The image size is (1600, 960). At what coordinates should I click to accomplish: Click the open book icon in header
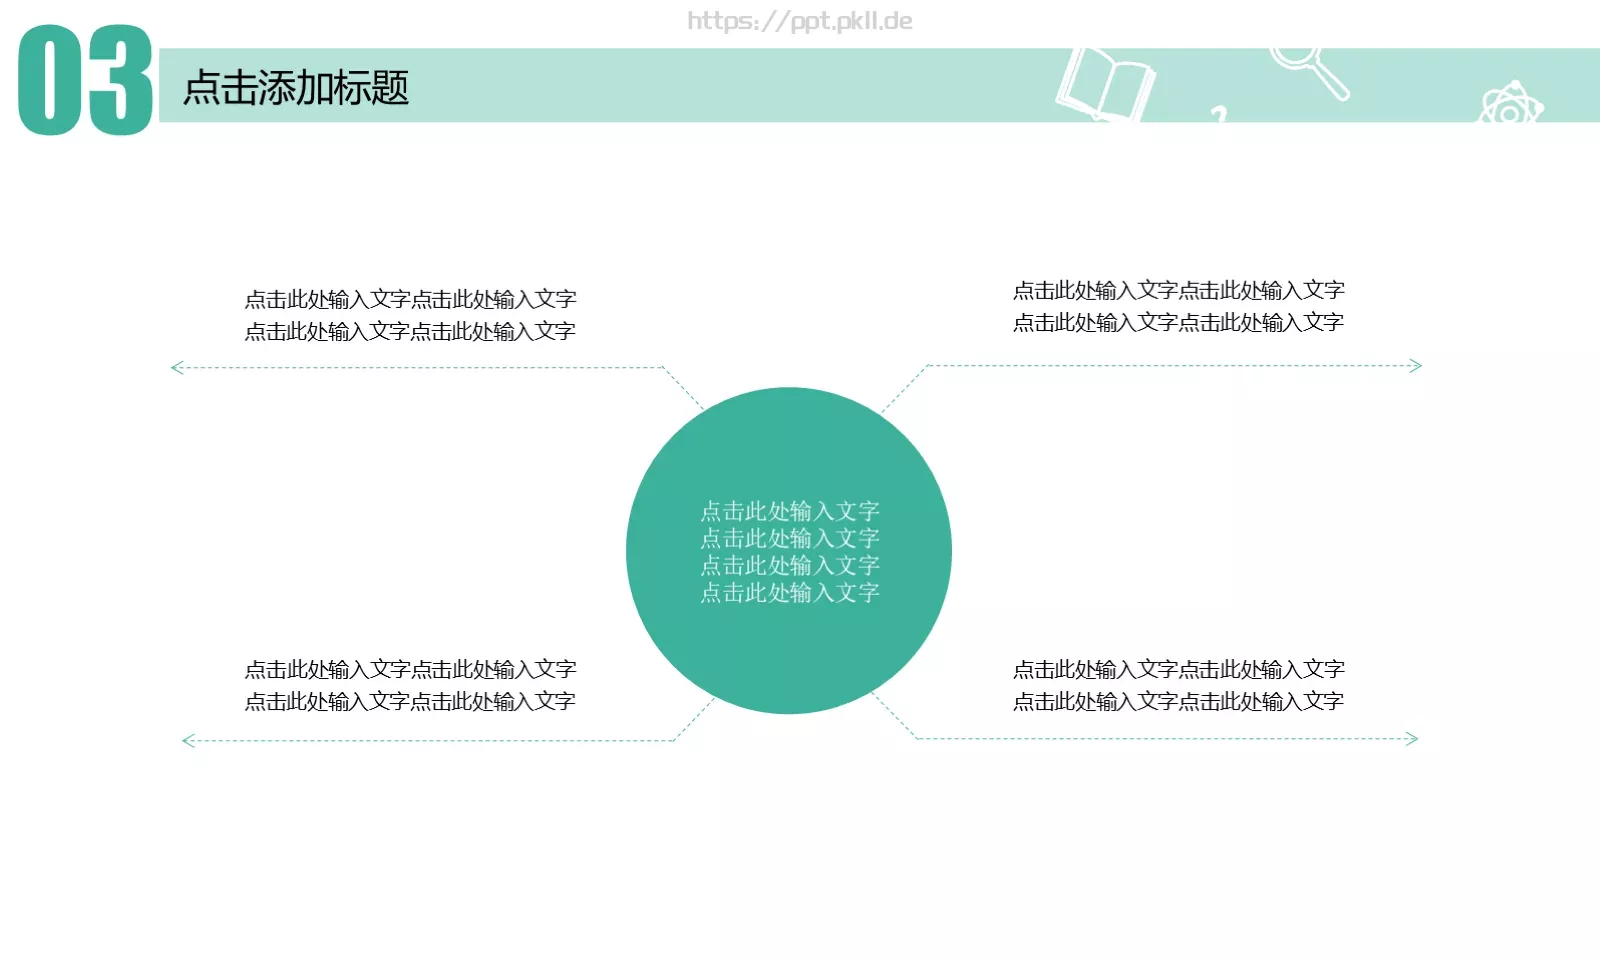pos(1105,85)
